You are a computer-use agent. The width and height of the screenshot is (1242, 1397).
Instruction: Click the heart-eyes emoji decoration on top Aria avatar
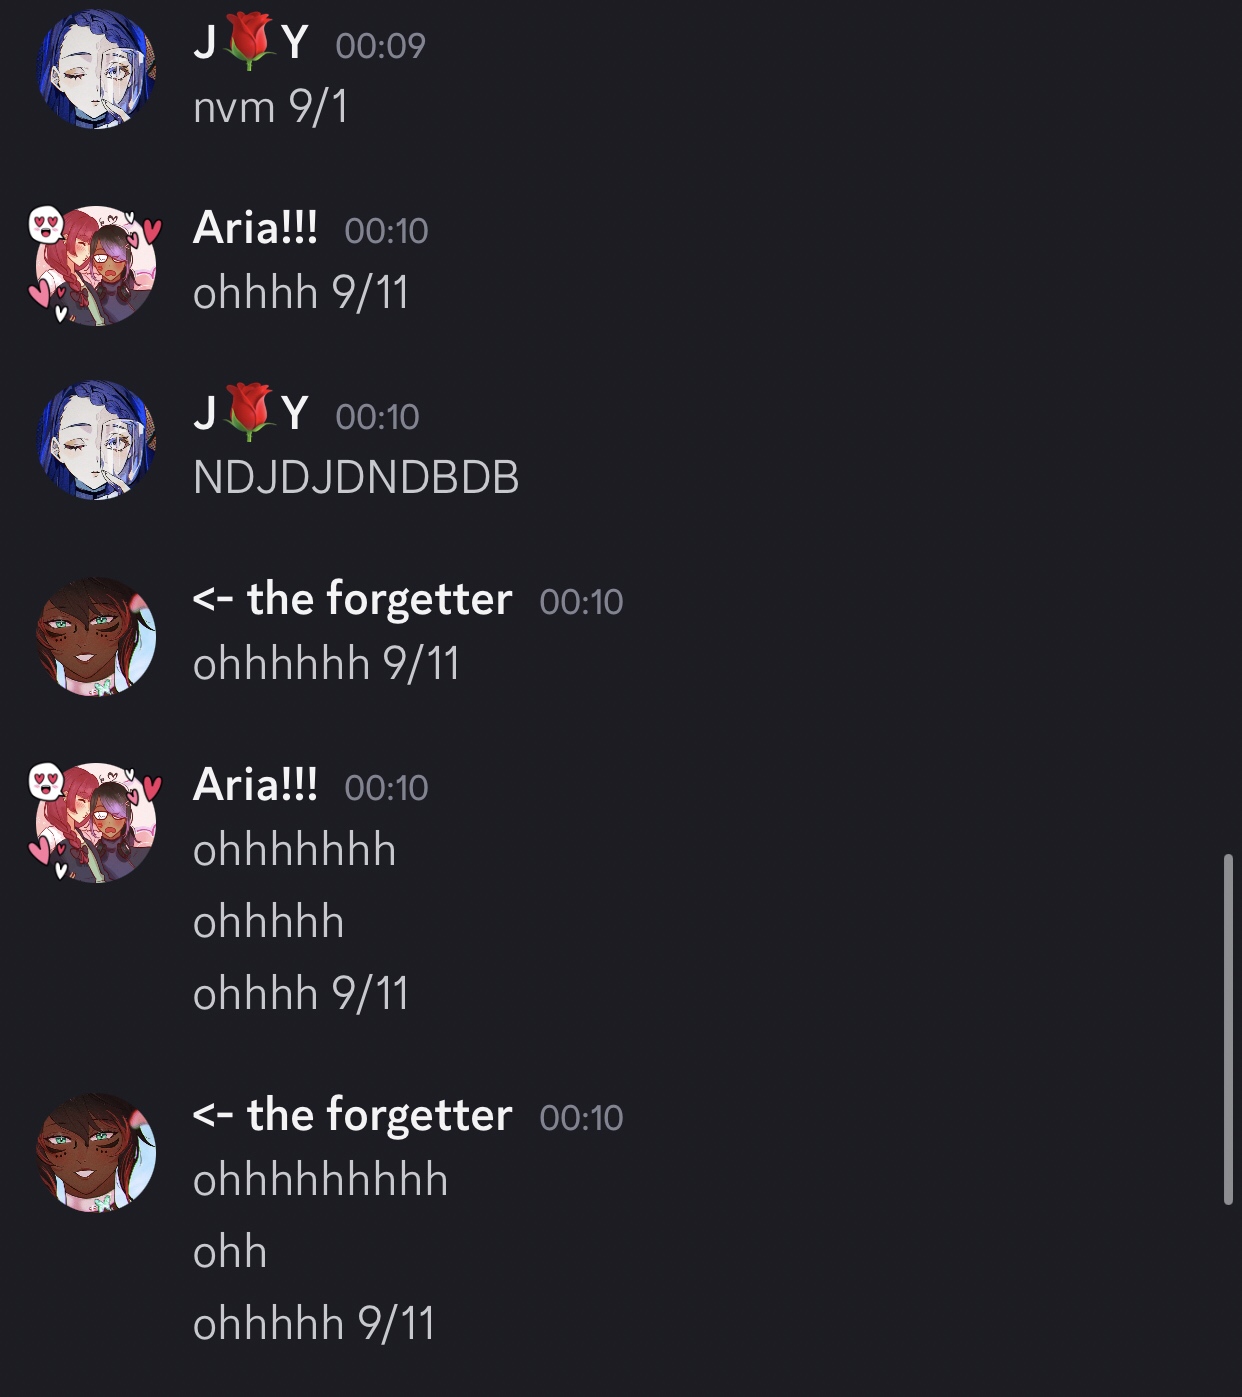[46, 224]
